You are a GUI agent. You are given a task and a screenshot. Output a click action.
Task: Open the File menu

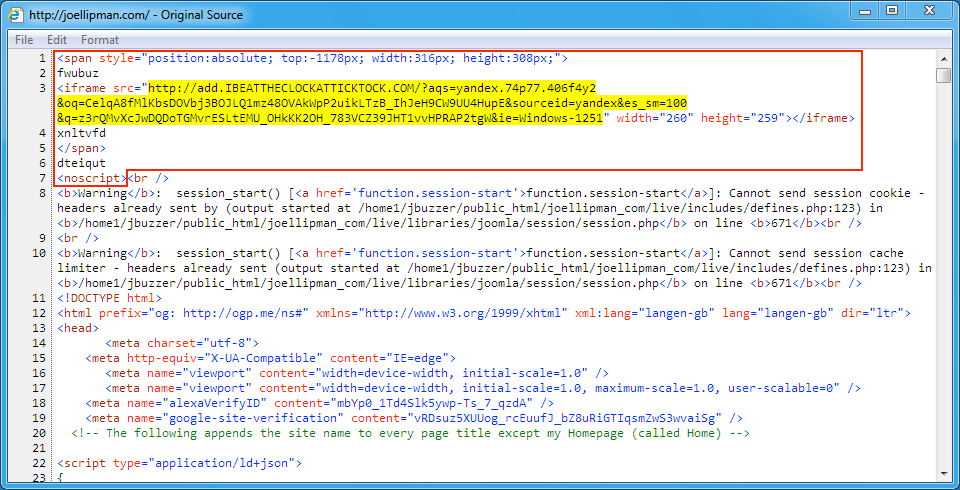(24, 40)
